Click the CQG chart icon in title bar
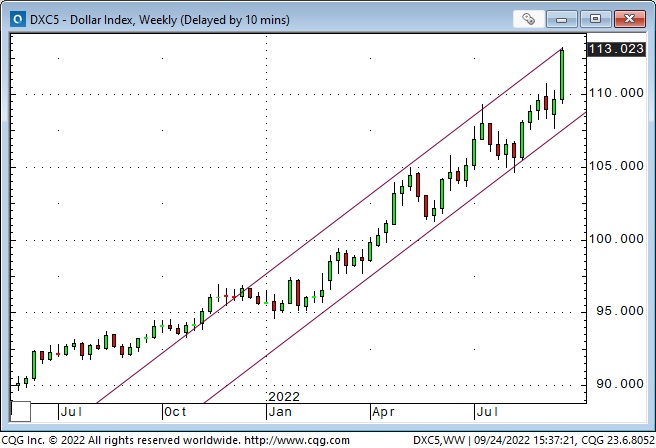 [x=18, y=19]
